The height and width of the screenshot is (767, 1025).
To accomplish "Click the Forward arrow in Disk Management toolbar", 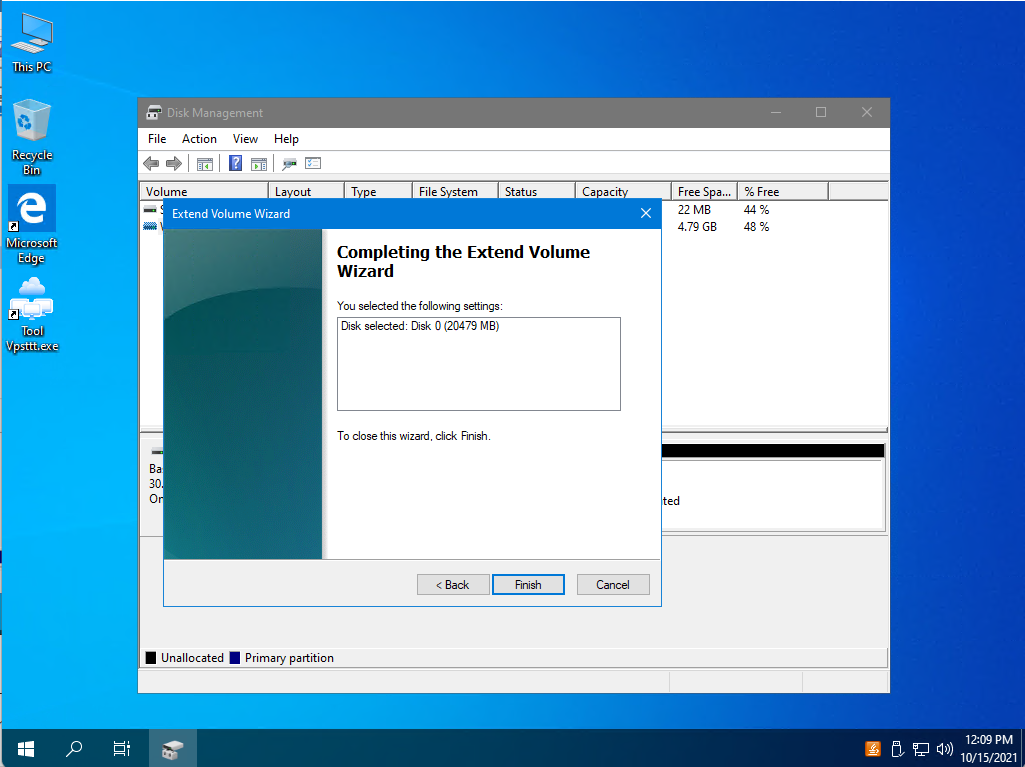I will tap(173, 163).
